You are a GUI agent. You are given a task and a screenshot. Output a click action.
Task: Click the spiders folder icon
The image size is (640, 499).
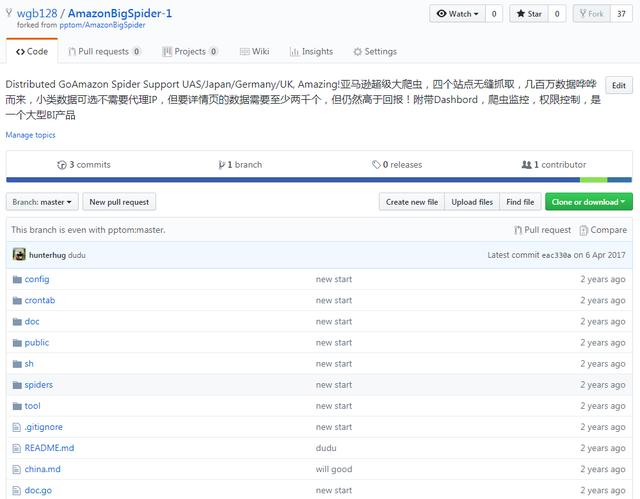click(x=17, y=385)
